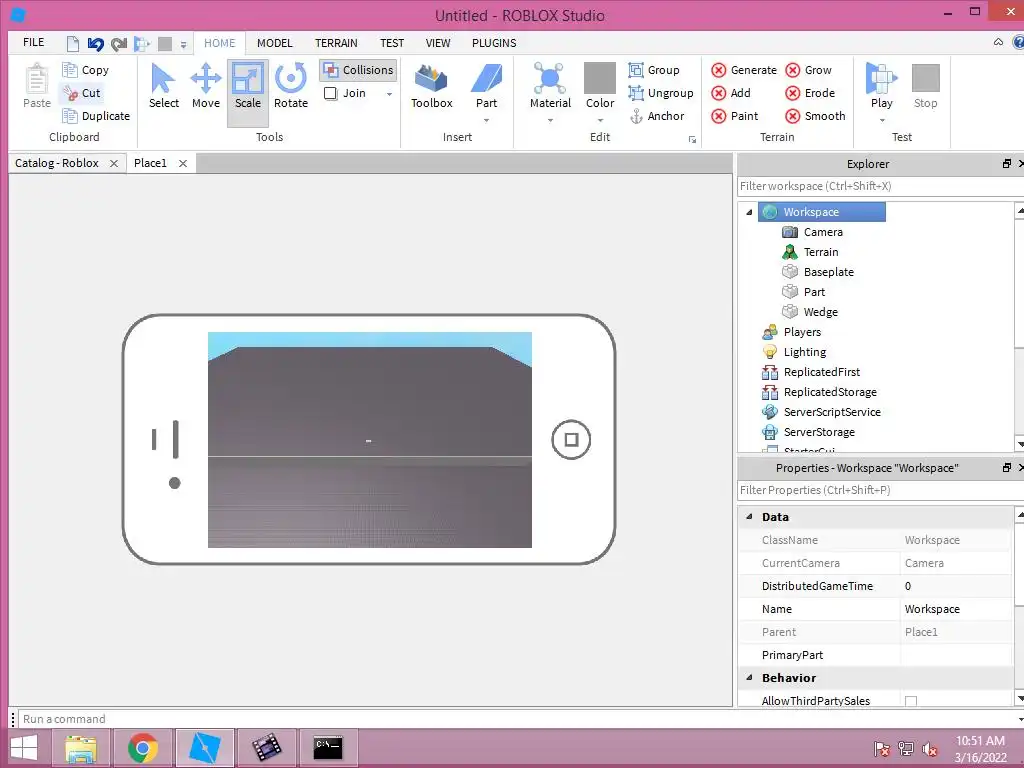Expand the Edit group launcher

(x=692, y=139)
